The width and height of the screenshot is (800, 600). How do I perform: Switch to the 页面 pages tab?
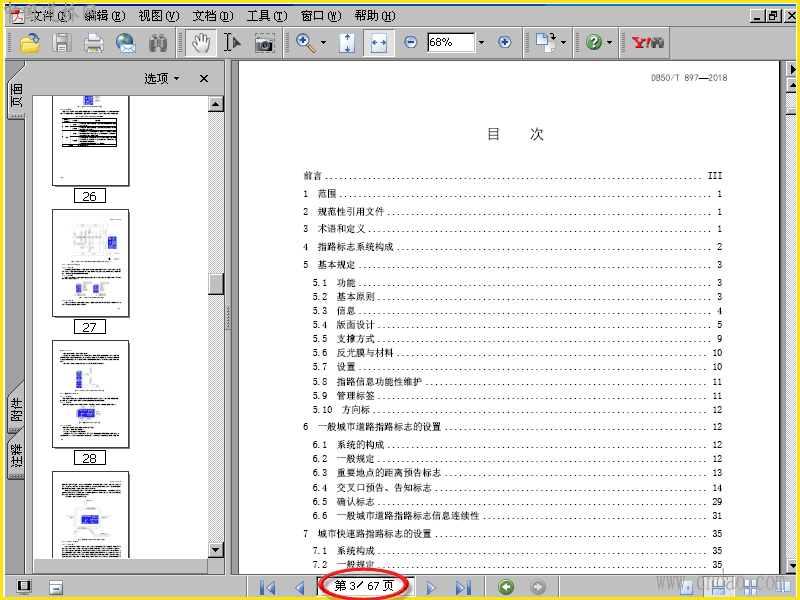16,95
